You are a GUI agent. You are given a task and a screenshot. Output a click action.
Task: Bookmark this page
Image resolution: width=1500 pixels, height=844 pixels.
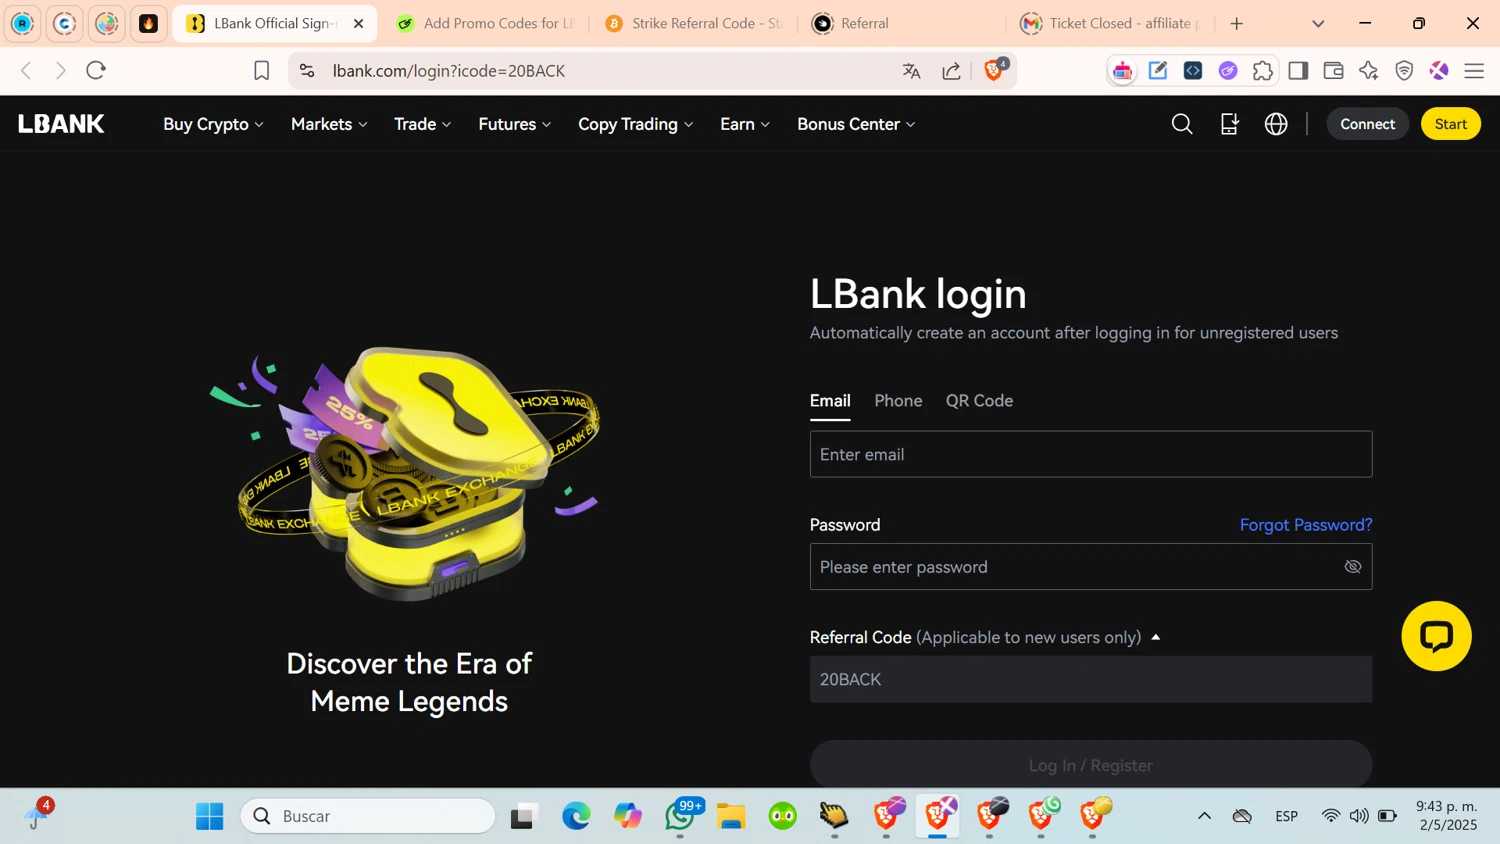261,71
